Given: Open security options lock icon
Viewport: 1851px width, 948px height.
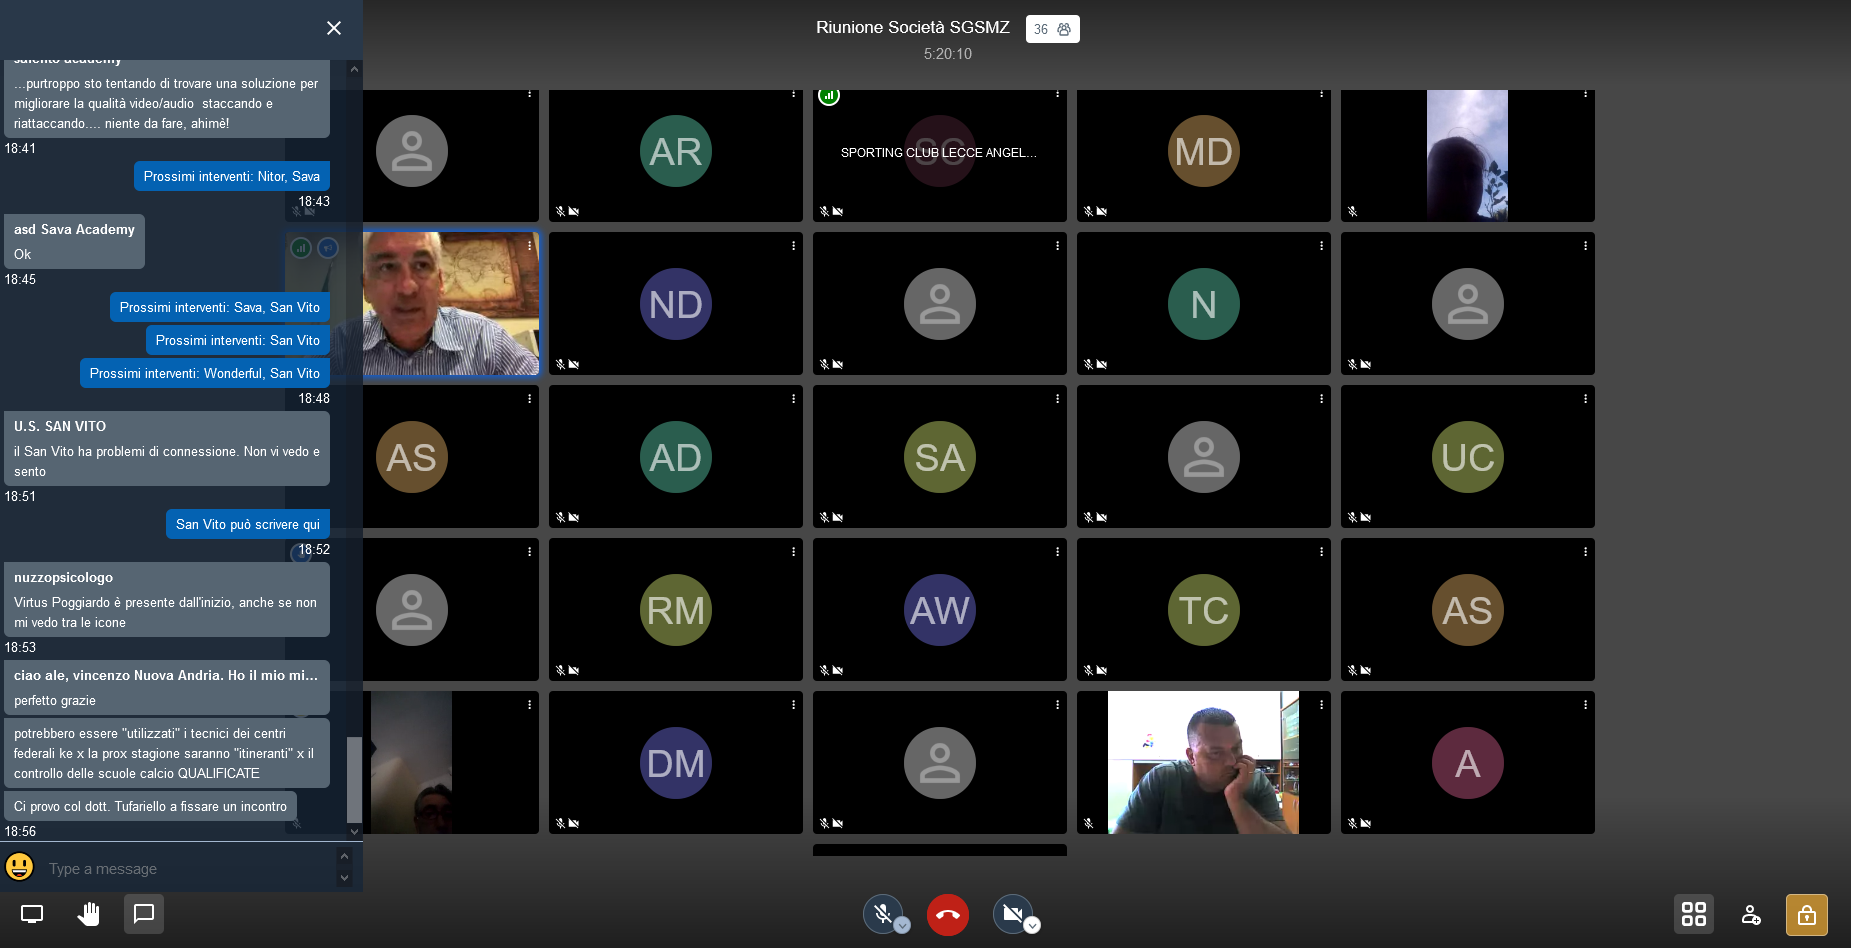Looking at the screenshot, I should pyautogui.click(x=1806, y=914).
